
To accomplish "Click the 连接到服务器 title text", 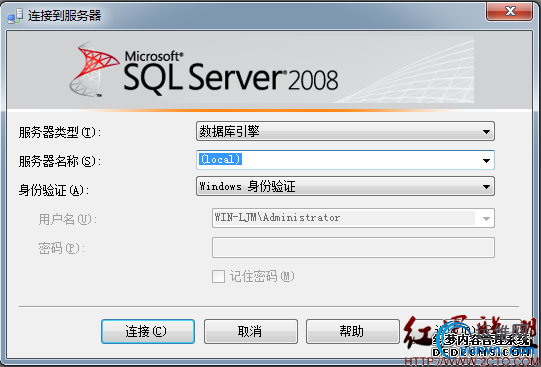I will coord(65,16).
